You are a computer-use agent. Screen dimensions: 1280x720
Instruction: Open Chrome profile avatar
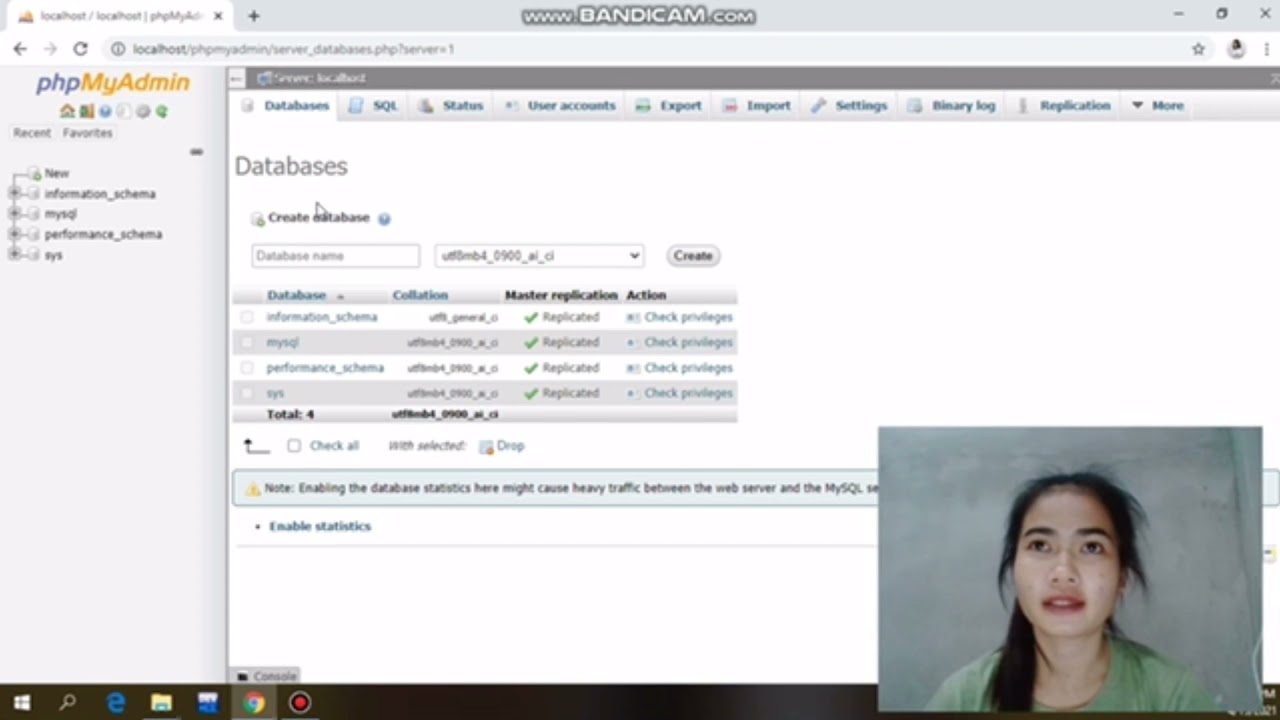click(x=1236, y=48)
